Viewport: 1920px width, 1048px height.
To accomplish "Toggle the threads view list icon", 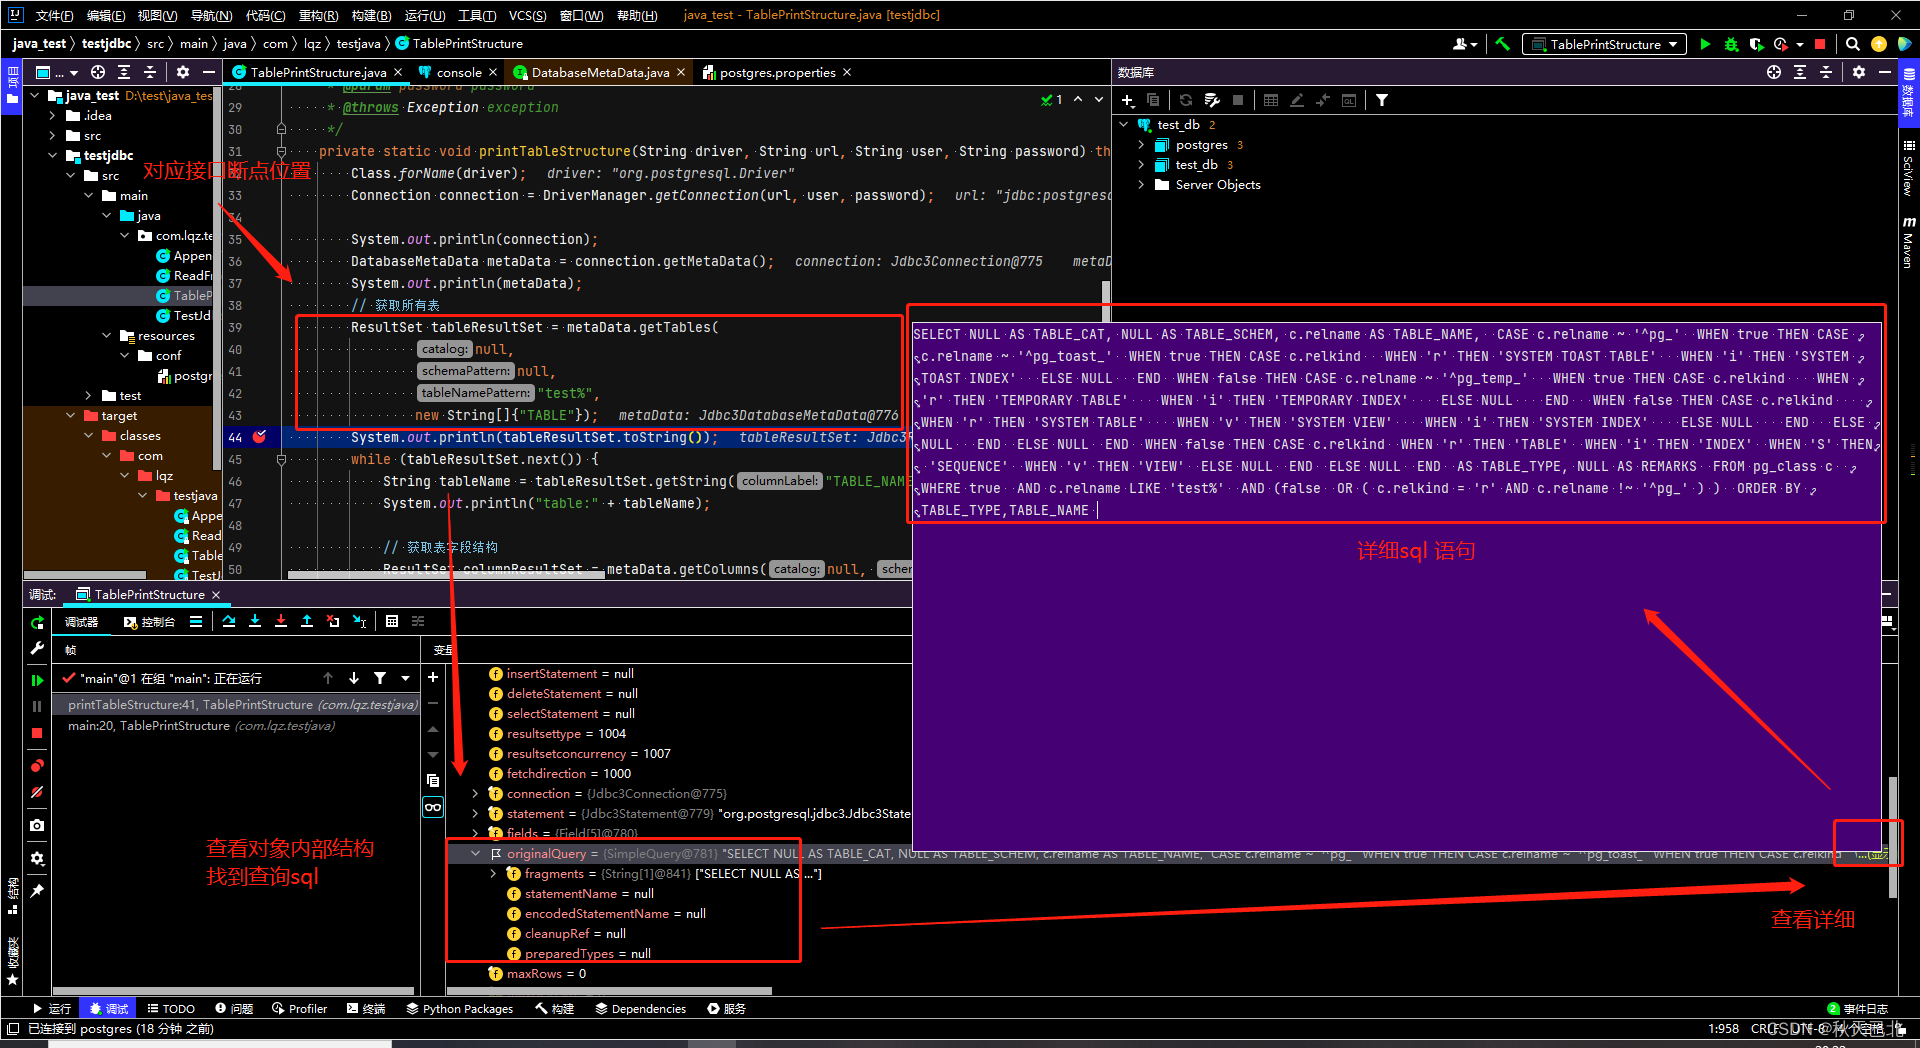I will pyautogui.click(x=196, y=621).
